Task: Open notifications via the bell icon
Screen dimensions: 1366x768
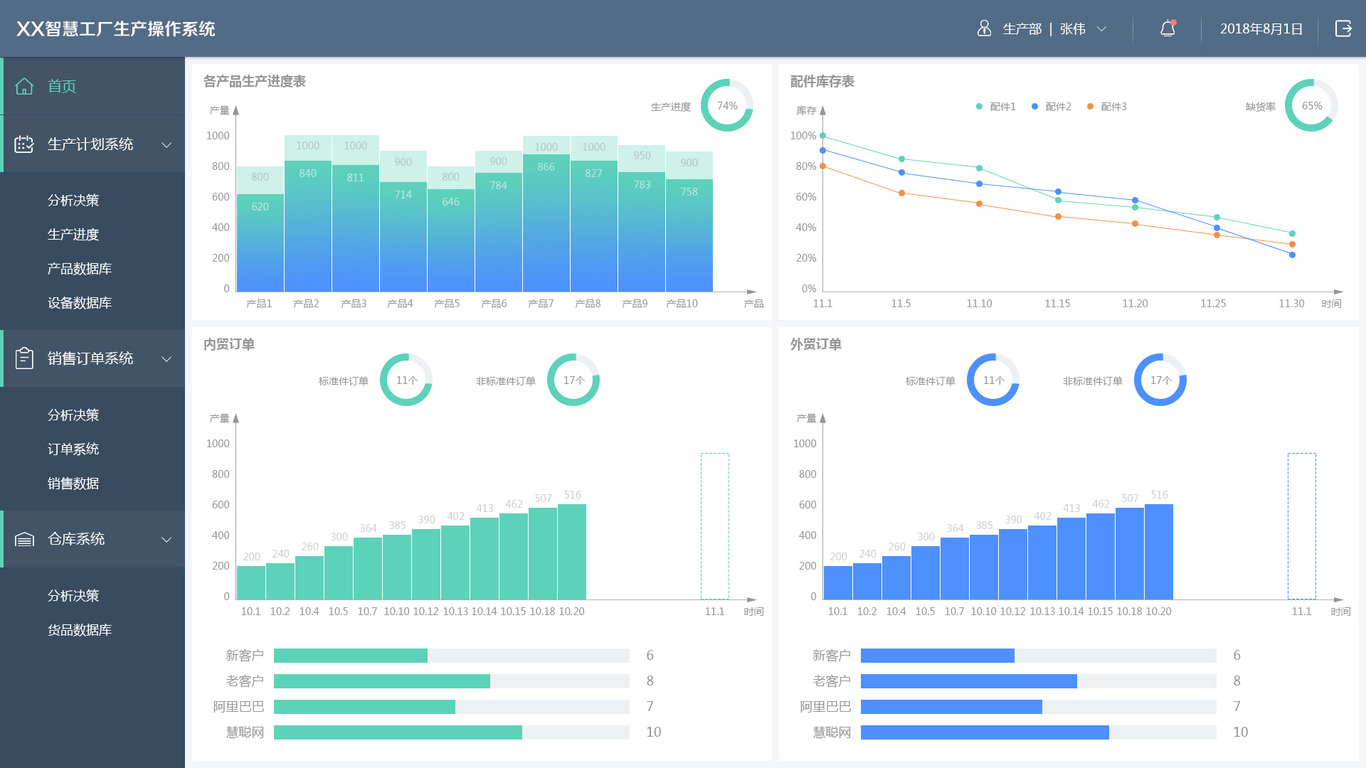Action: pos(1167,29)
